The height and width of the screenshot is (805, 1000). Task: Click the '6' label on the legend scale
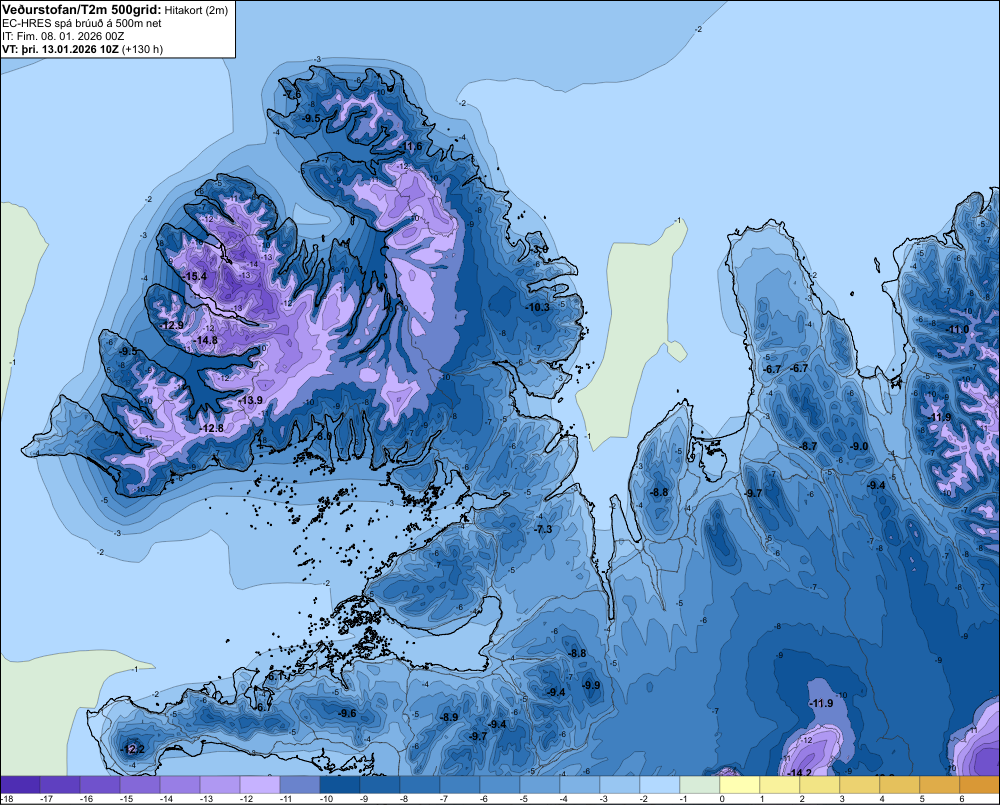click(962, 799)
